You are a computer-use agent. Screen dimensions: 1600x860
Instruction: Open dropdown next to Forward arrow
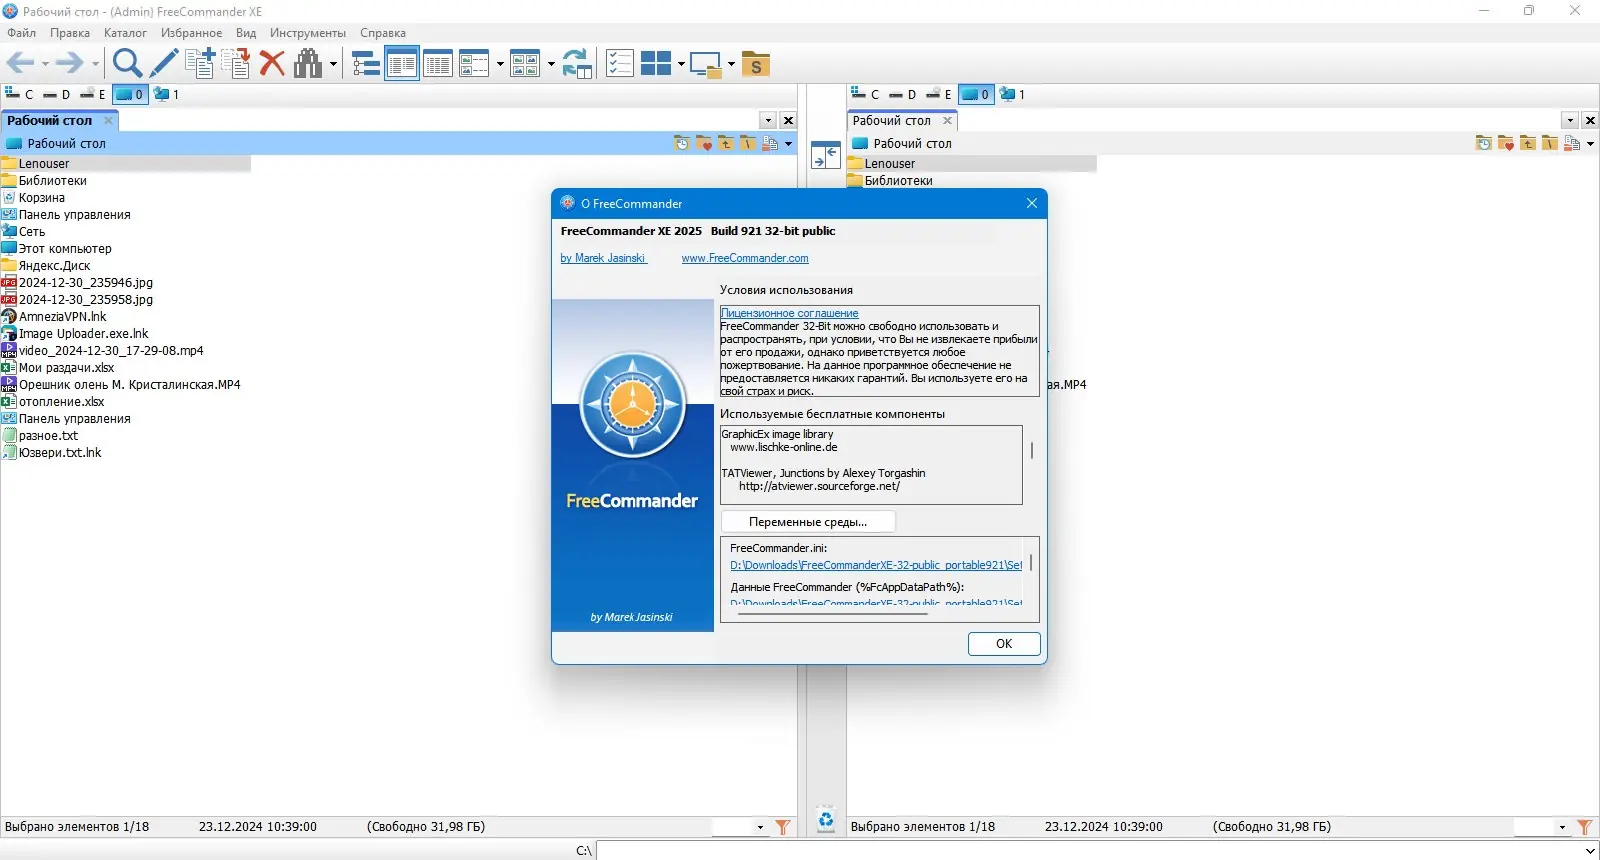pyautogui.click(x=95, y=64)
